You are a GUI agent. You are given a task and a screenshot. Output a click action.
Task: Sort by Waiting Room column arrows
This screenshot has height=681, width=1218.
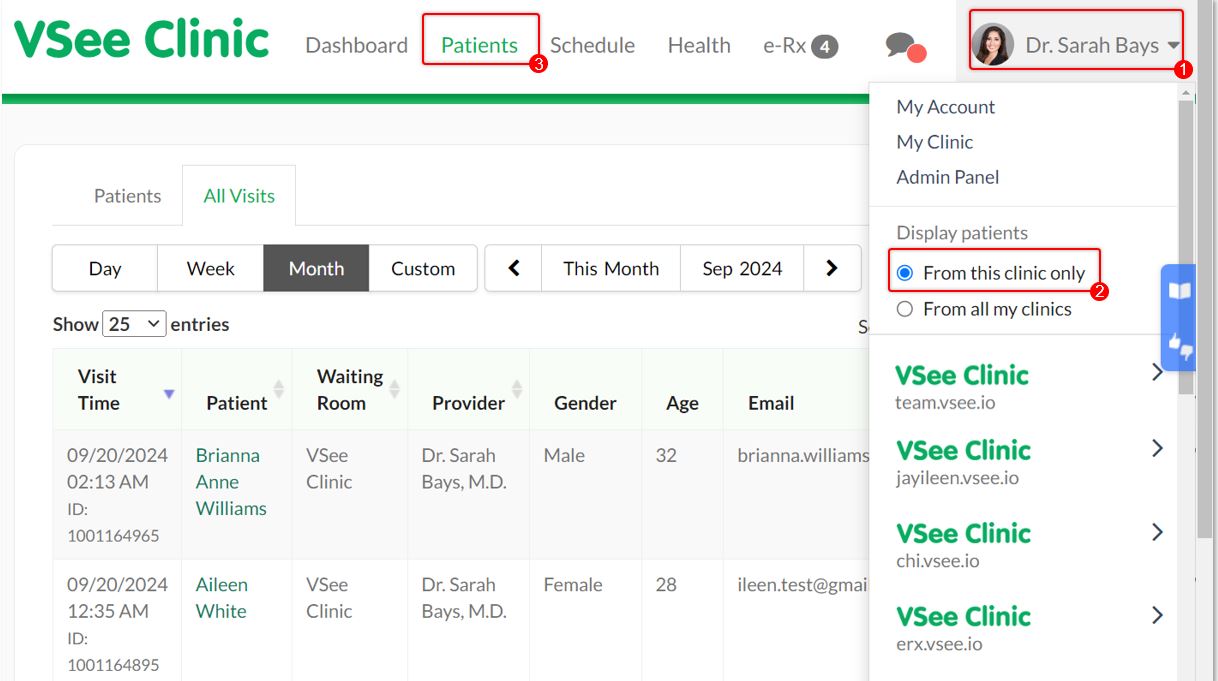[x=395, y=389]
